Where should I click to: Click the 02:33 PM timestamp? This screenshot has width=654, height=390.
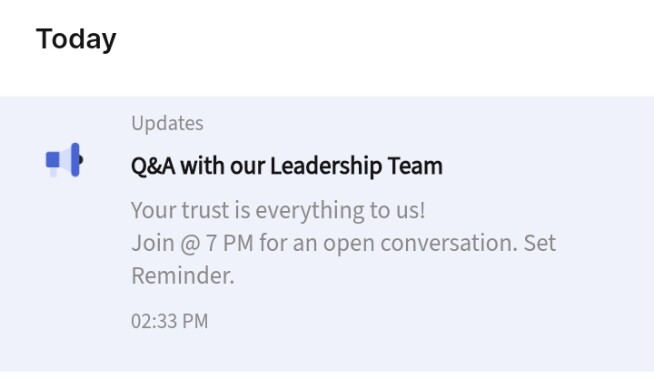click(169, 321)
